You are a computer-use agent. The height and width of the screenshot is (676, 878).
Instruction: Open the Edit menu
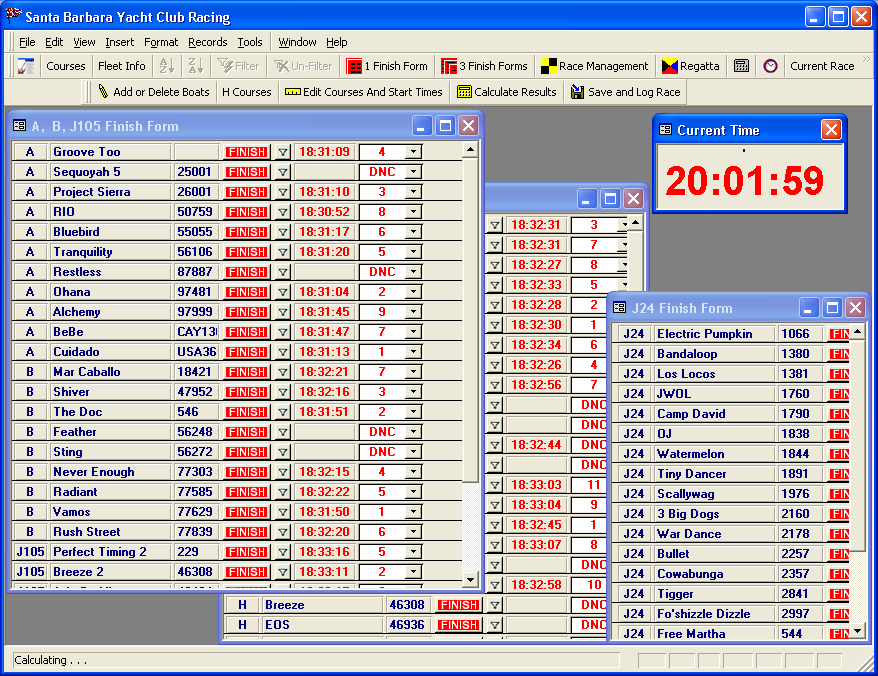(x=54, y=42)
